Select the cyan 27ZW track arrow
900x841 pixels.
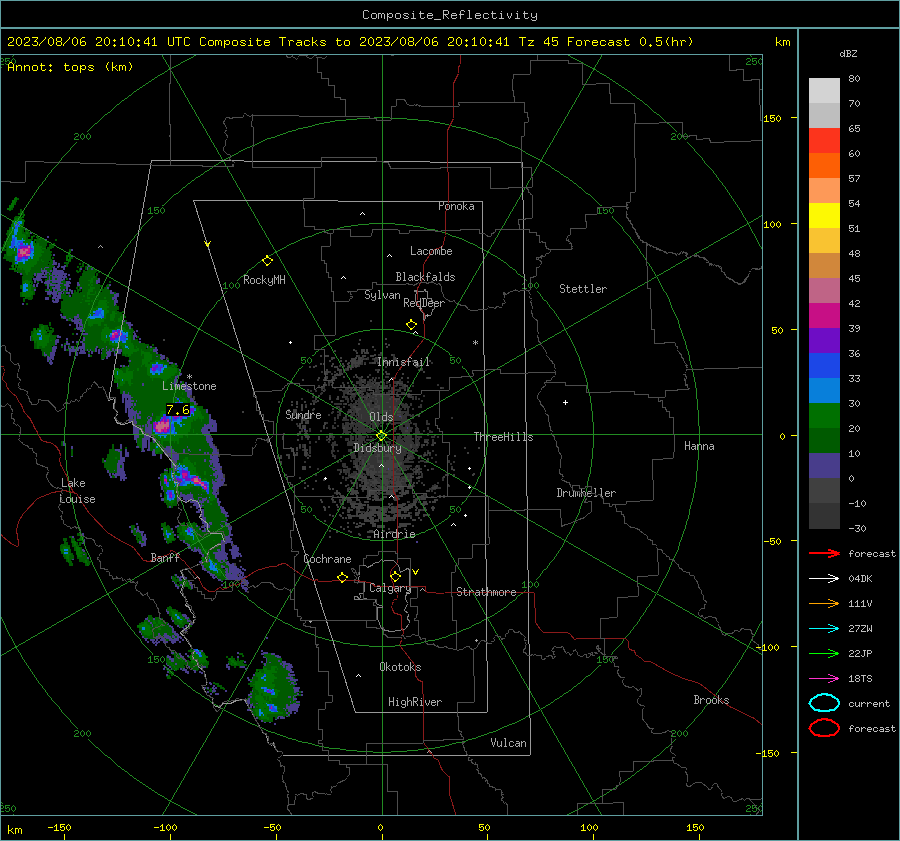coord(824,629)
